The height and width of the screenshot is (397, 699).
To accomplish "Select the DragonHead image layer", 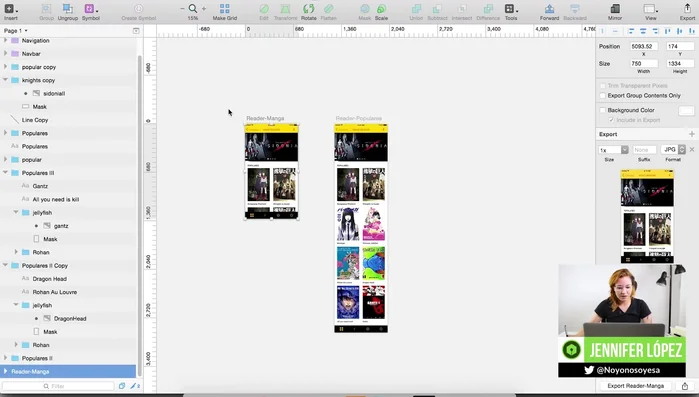I will [68, 319].
